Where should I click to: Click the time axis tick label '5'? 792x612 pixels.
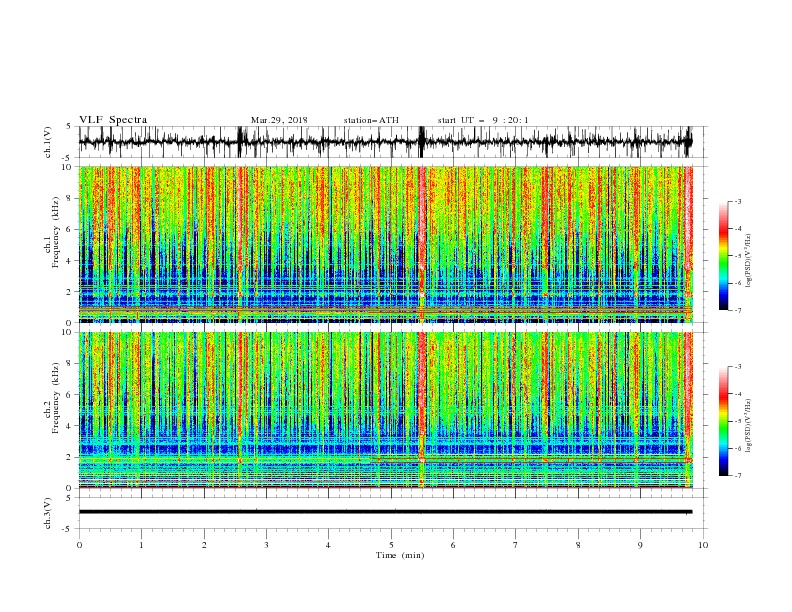391,545
